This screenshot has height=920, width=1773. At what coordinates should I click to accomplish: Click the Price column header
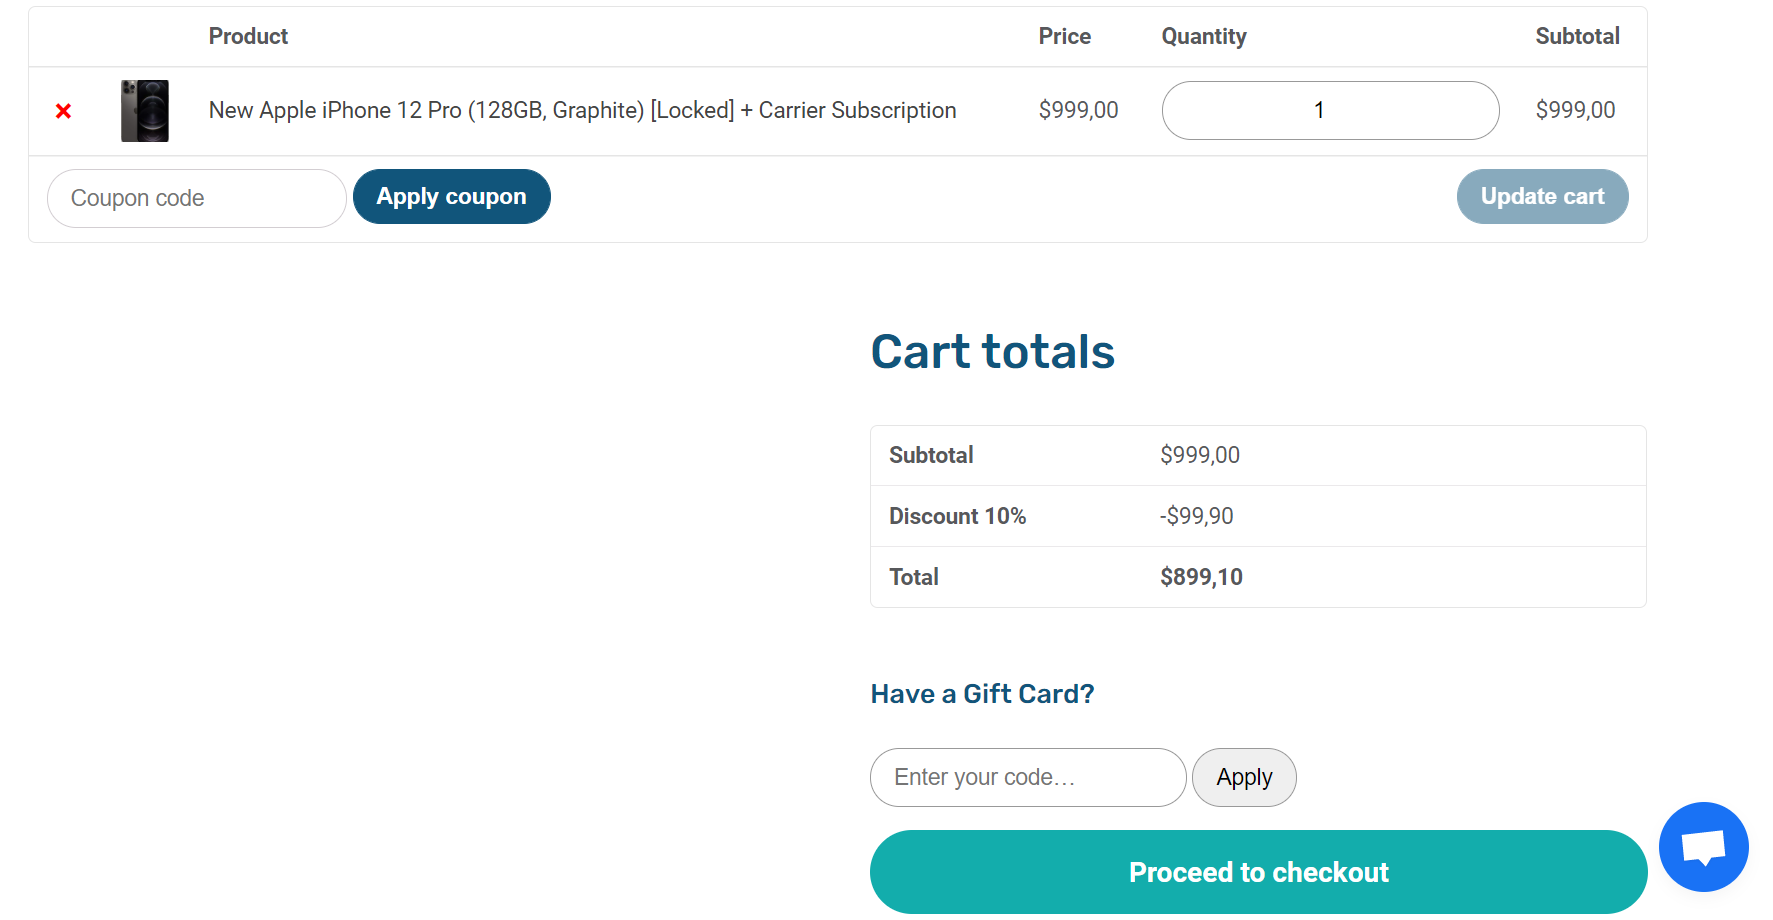coord(1064,36)
